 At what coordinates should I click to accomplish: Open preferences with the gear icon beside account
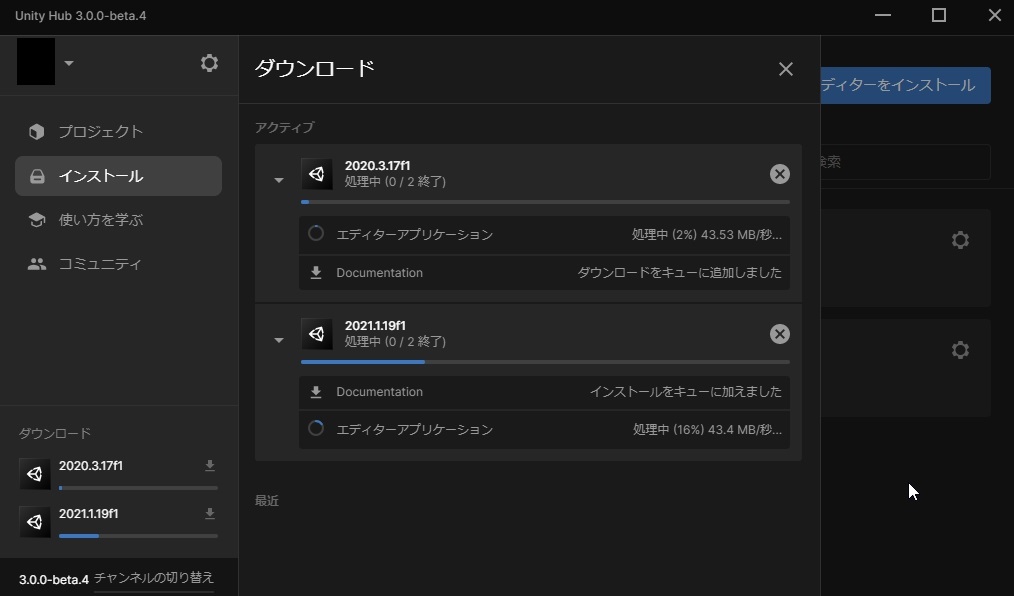coord(209,63)
